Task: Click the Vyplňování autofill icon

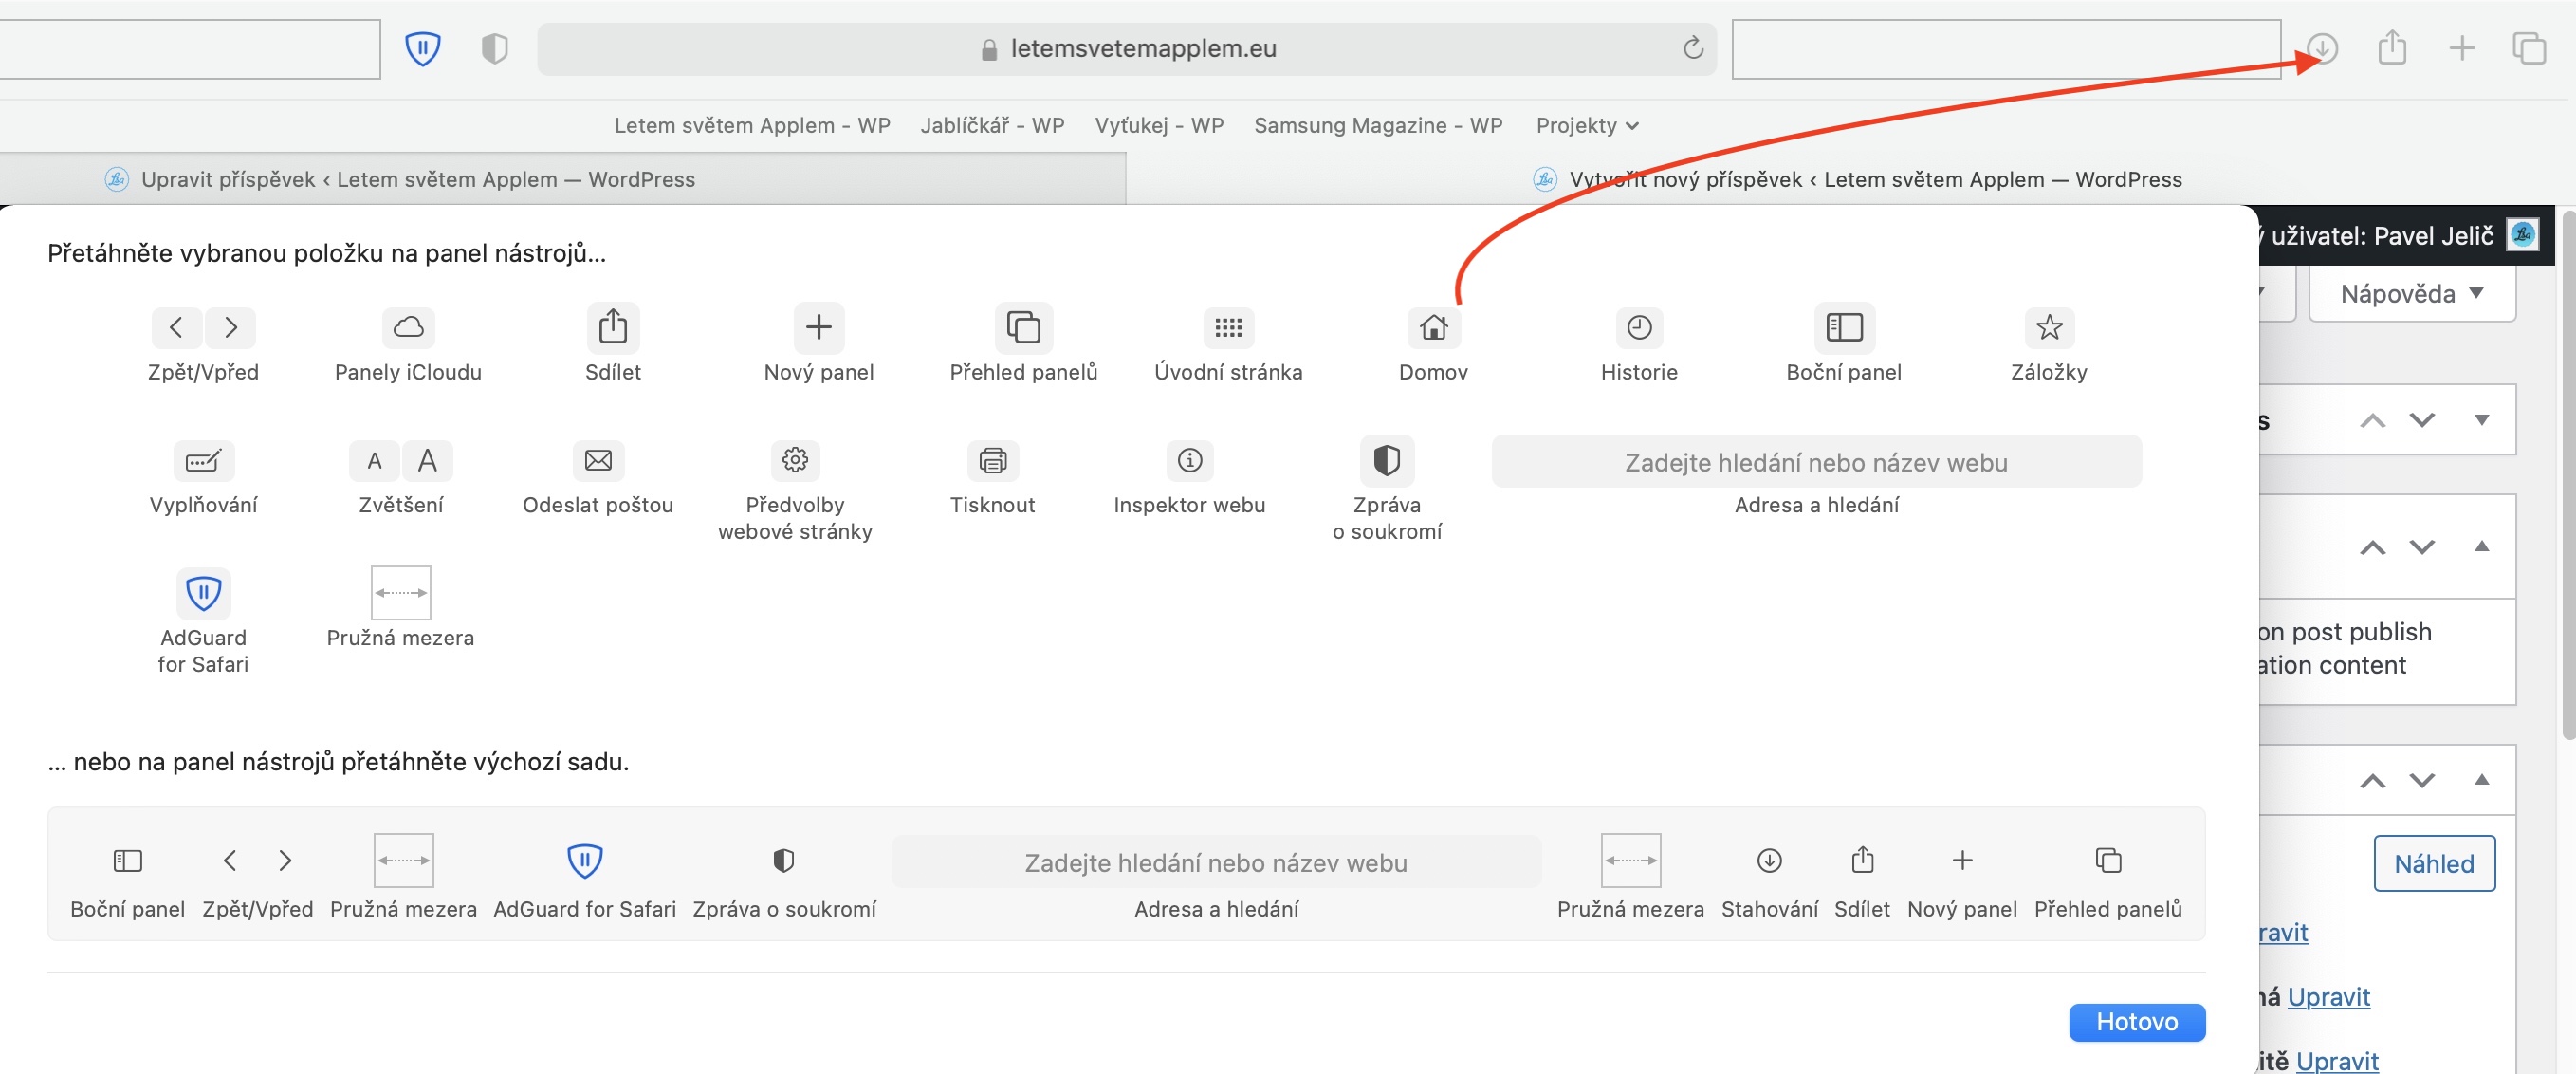Action: 203,460
